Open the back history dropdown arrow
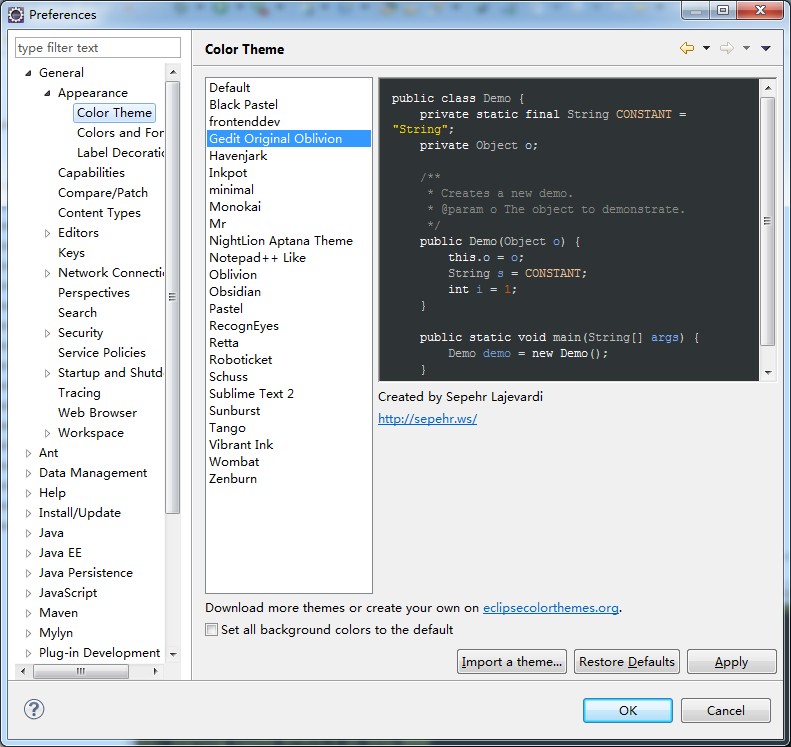791x747 pixels. (706, 48)
